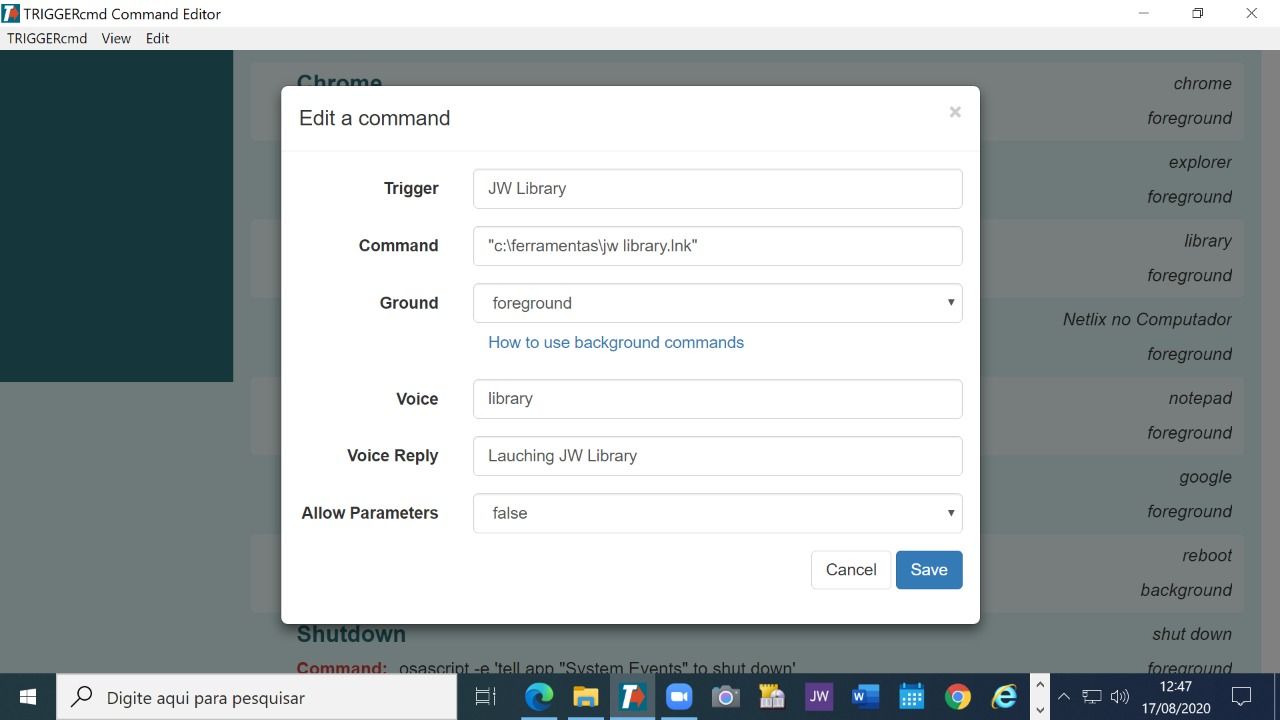Click the Voice Reply input field
Image resolution: width=1280 pixels, height=720 pixels.
click(718, 456)
